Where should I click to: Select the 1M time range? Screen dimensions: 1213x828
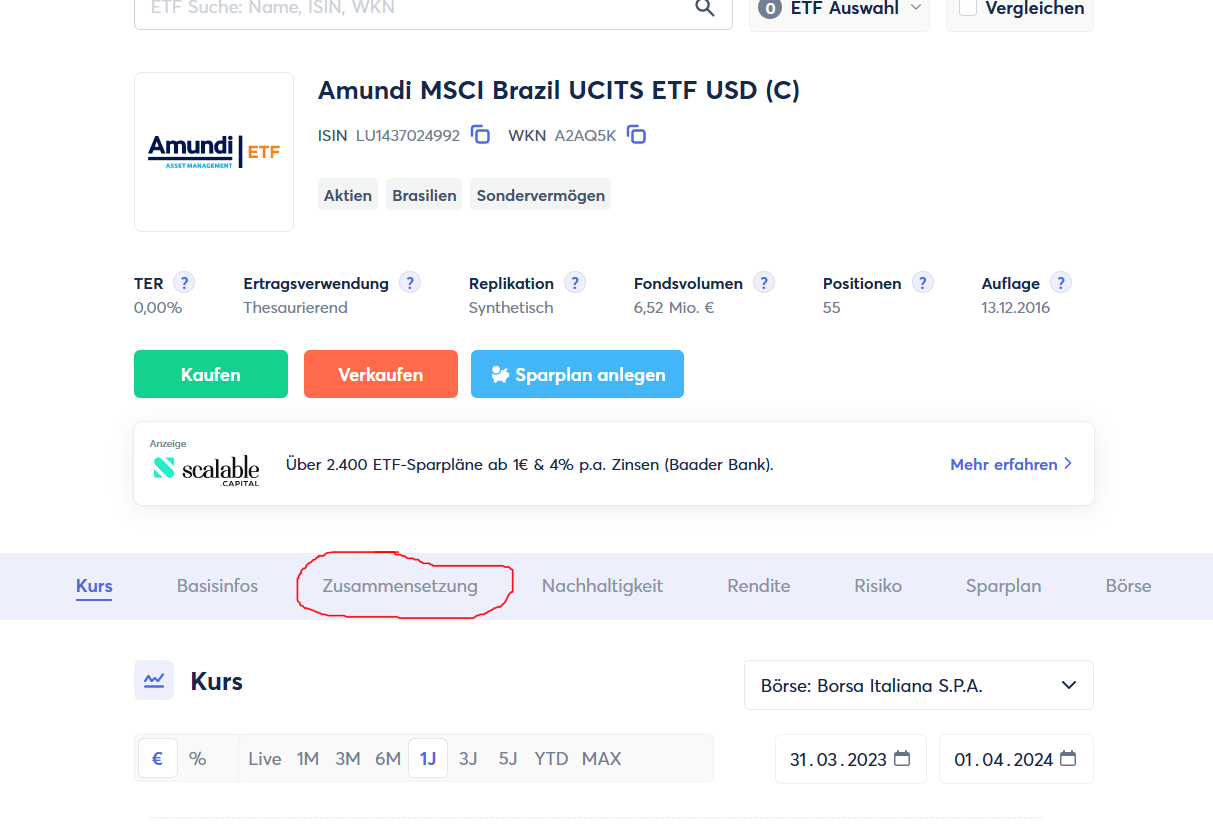(x=308, y=759)
